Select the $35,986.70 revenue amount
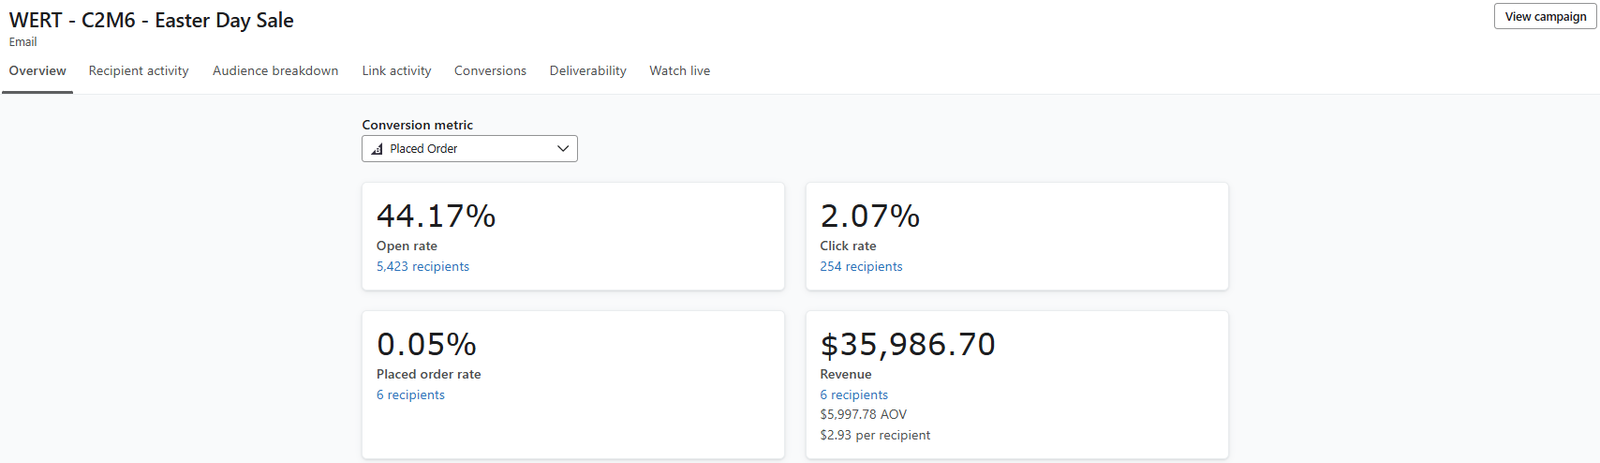The height and width of the screenshot is (463, 1600). [x=907, y=344]
